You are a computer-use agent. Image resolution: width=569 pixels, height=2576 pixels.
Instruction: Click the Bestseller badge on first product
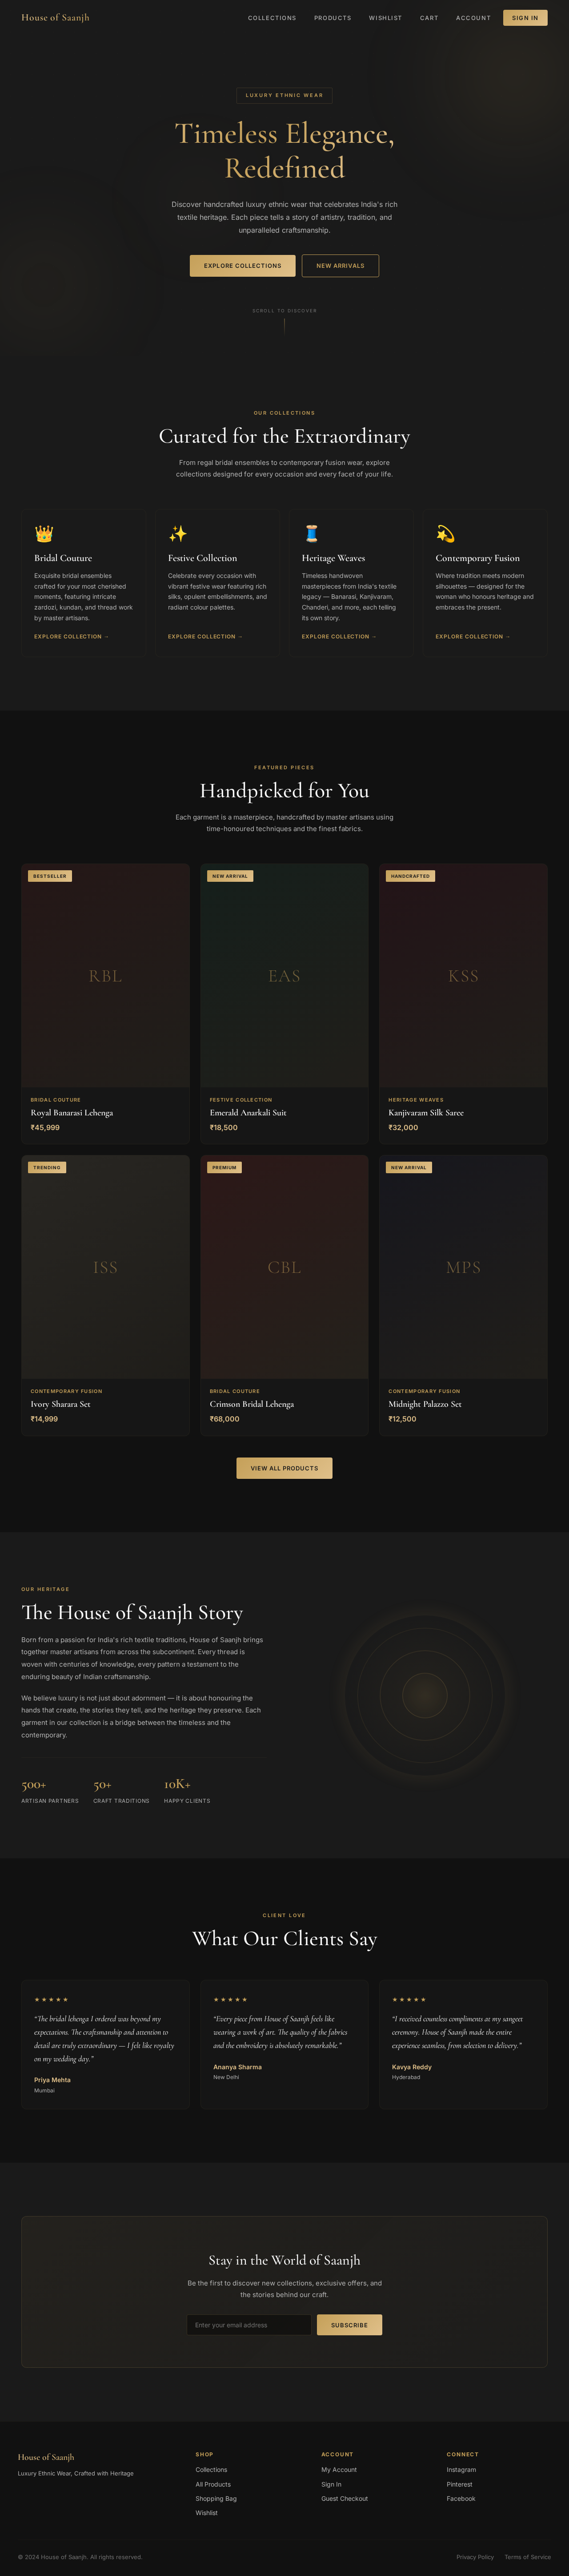(50, 876)
